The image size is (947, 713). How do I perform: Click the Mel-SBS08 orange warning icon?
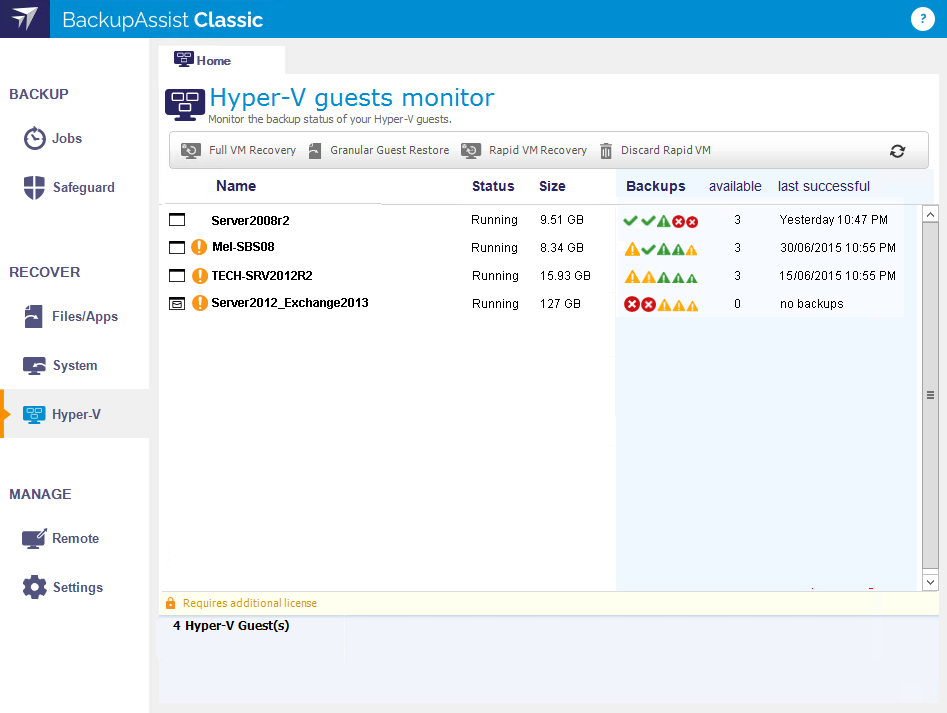[199, 247]
